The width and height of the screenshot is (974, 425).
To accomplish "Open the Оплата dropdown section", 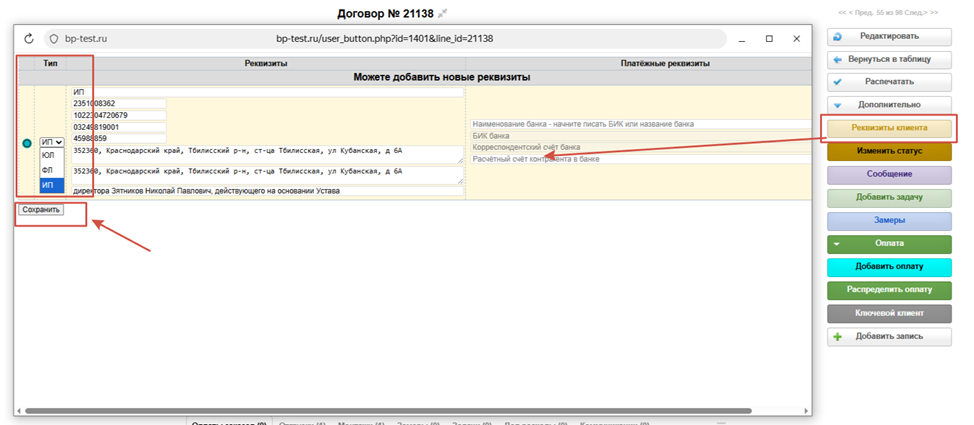I will coord(889,243).
